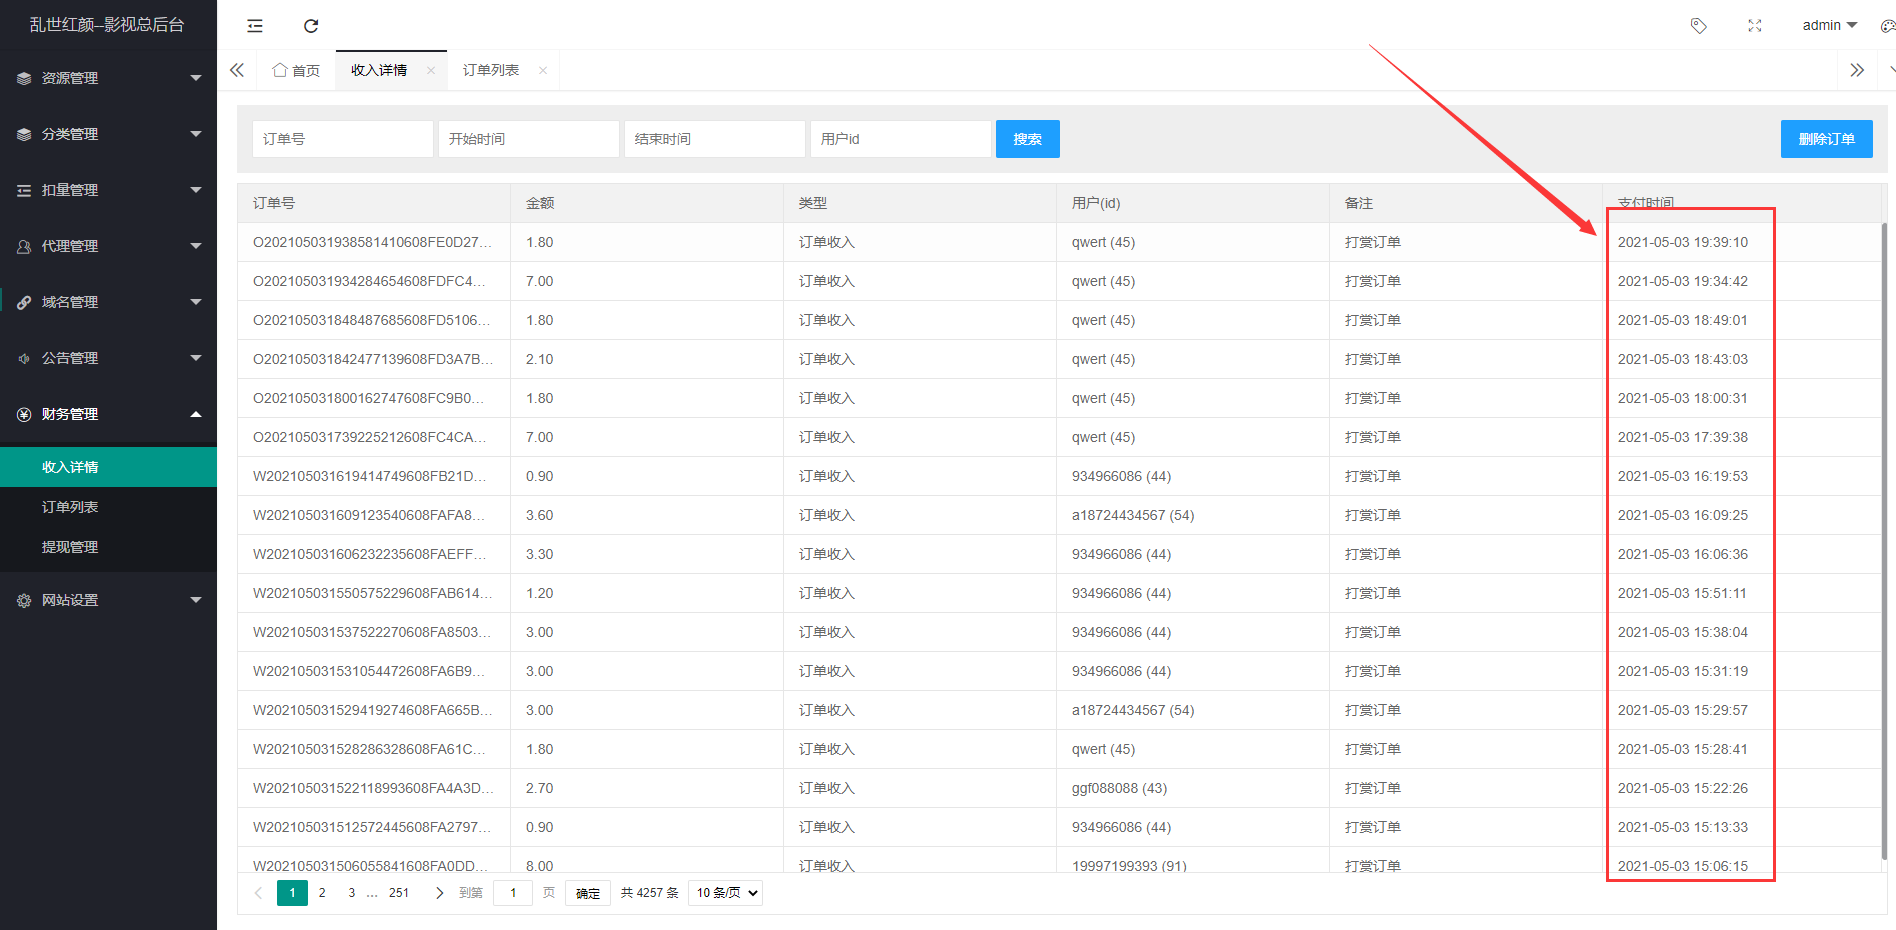Image resolution: width=1896 pixels, height=930 pixels.
Task: Close the 收入详情 tab
Action: click(431, 70)
